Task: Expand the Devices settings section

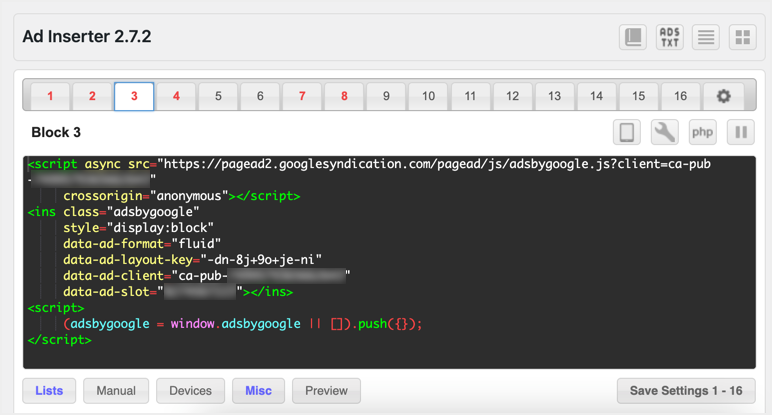Action: tap(190, 391)
